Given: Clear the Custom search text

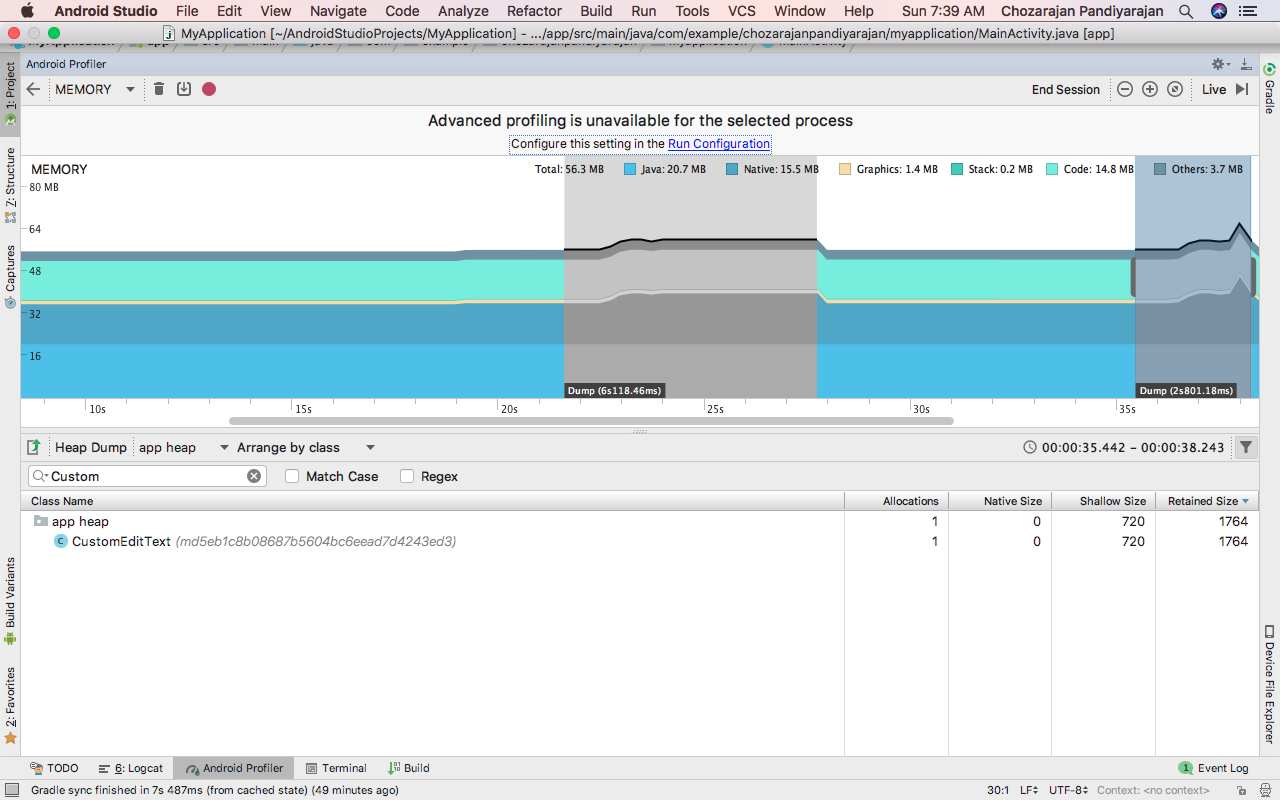Looking at the screenshot, I should (254, 476).
